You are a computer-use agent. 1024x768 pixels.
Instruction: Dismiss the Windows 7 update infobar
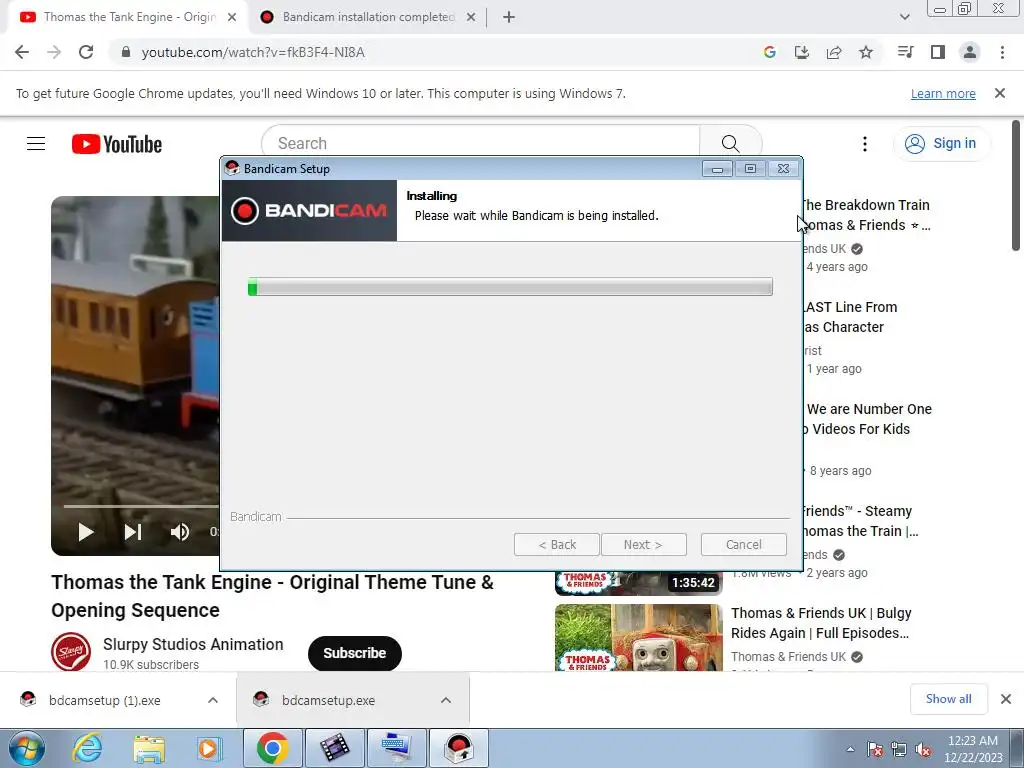pos(1000,93)
